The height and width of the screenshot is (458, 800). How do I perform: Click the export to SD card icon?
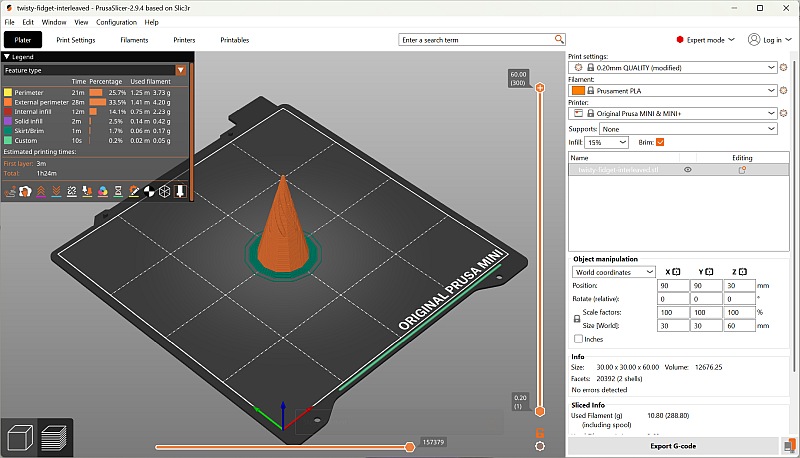click(x=789, y=446)
